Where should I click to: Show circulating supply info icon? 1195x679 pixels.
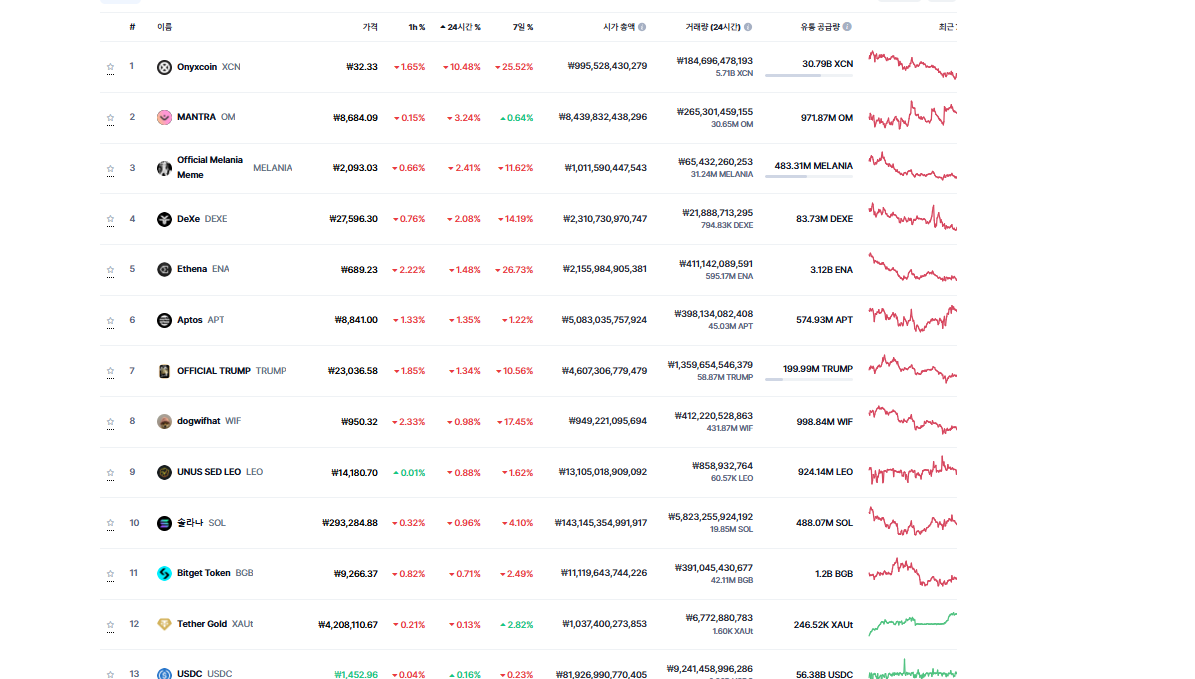pyautogui.click(x=847, y=27)
